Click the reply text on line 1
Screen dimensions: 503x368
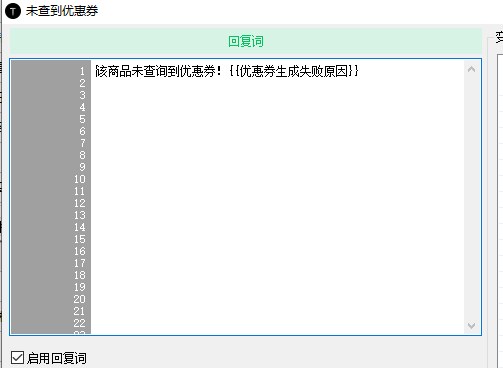227,71
